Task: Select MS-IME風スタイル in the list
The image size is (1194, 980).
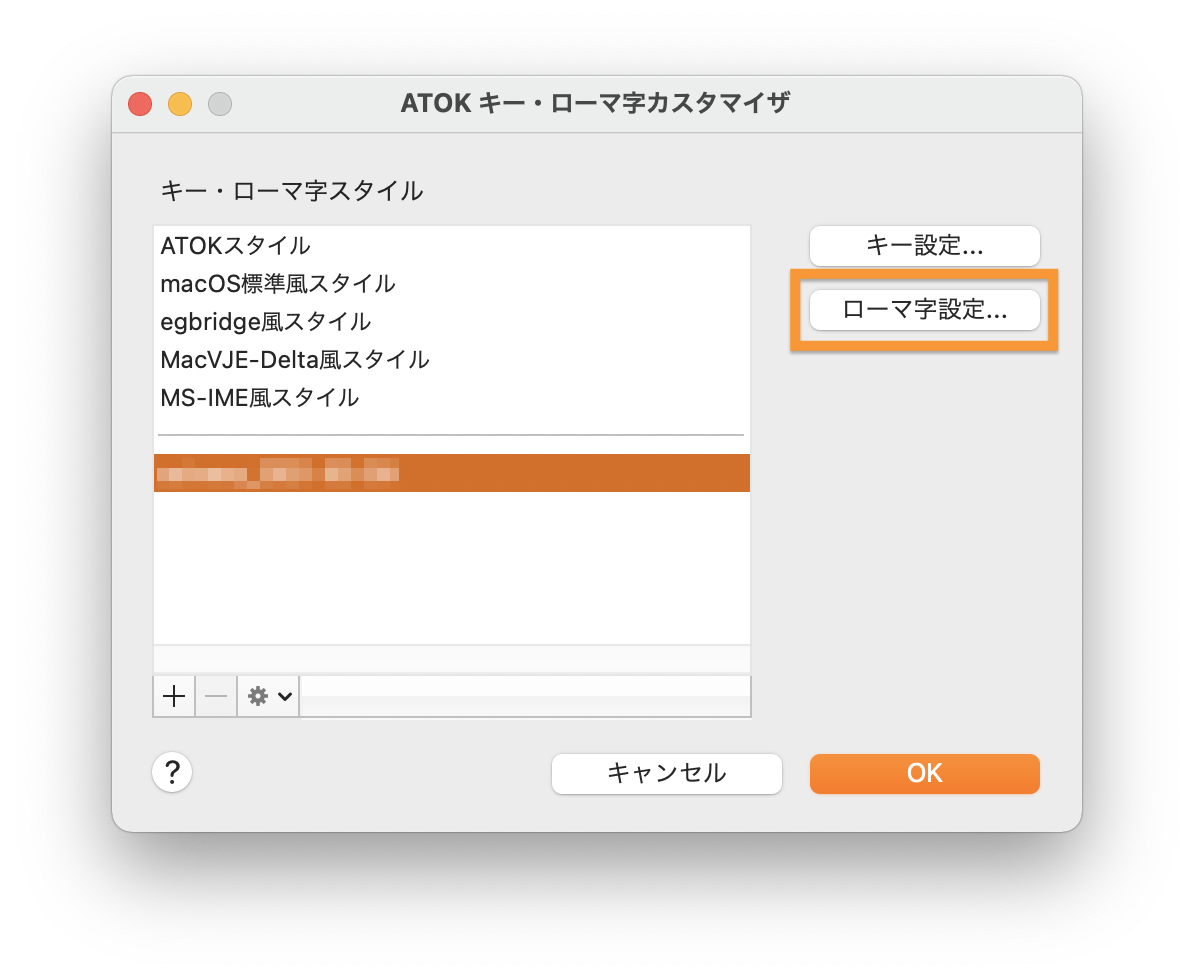Action: [452, 398]
